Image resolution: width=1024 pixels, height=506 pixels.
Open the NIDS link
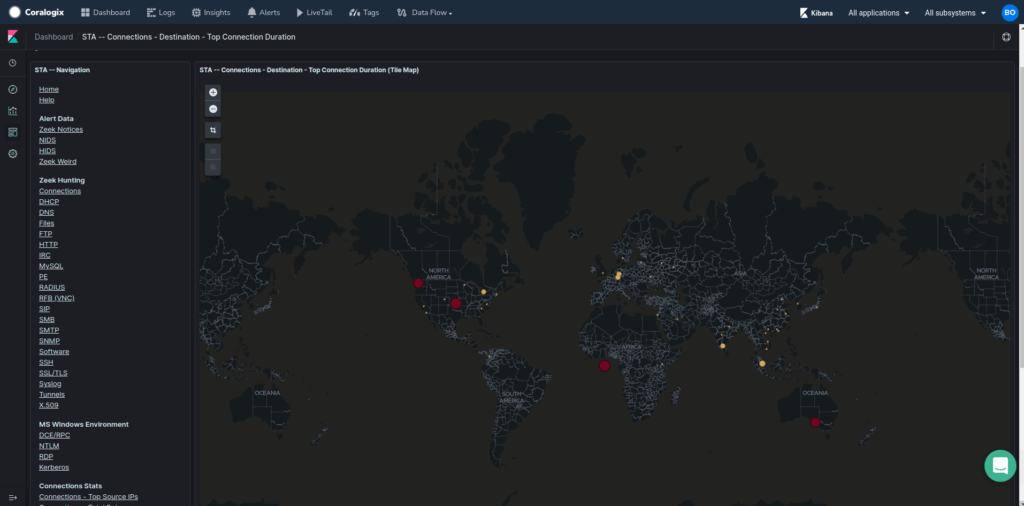pos(48,140)
